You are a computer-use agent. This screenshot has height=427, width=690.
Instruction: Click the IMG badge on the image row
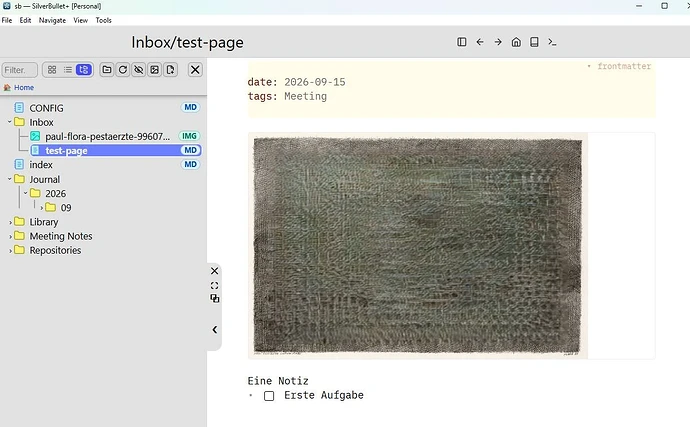(x=189, y=136)
